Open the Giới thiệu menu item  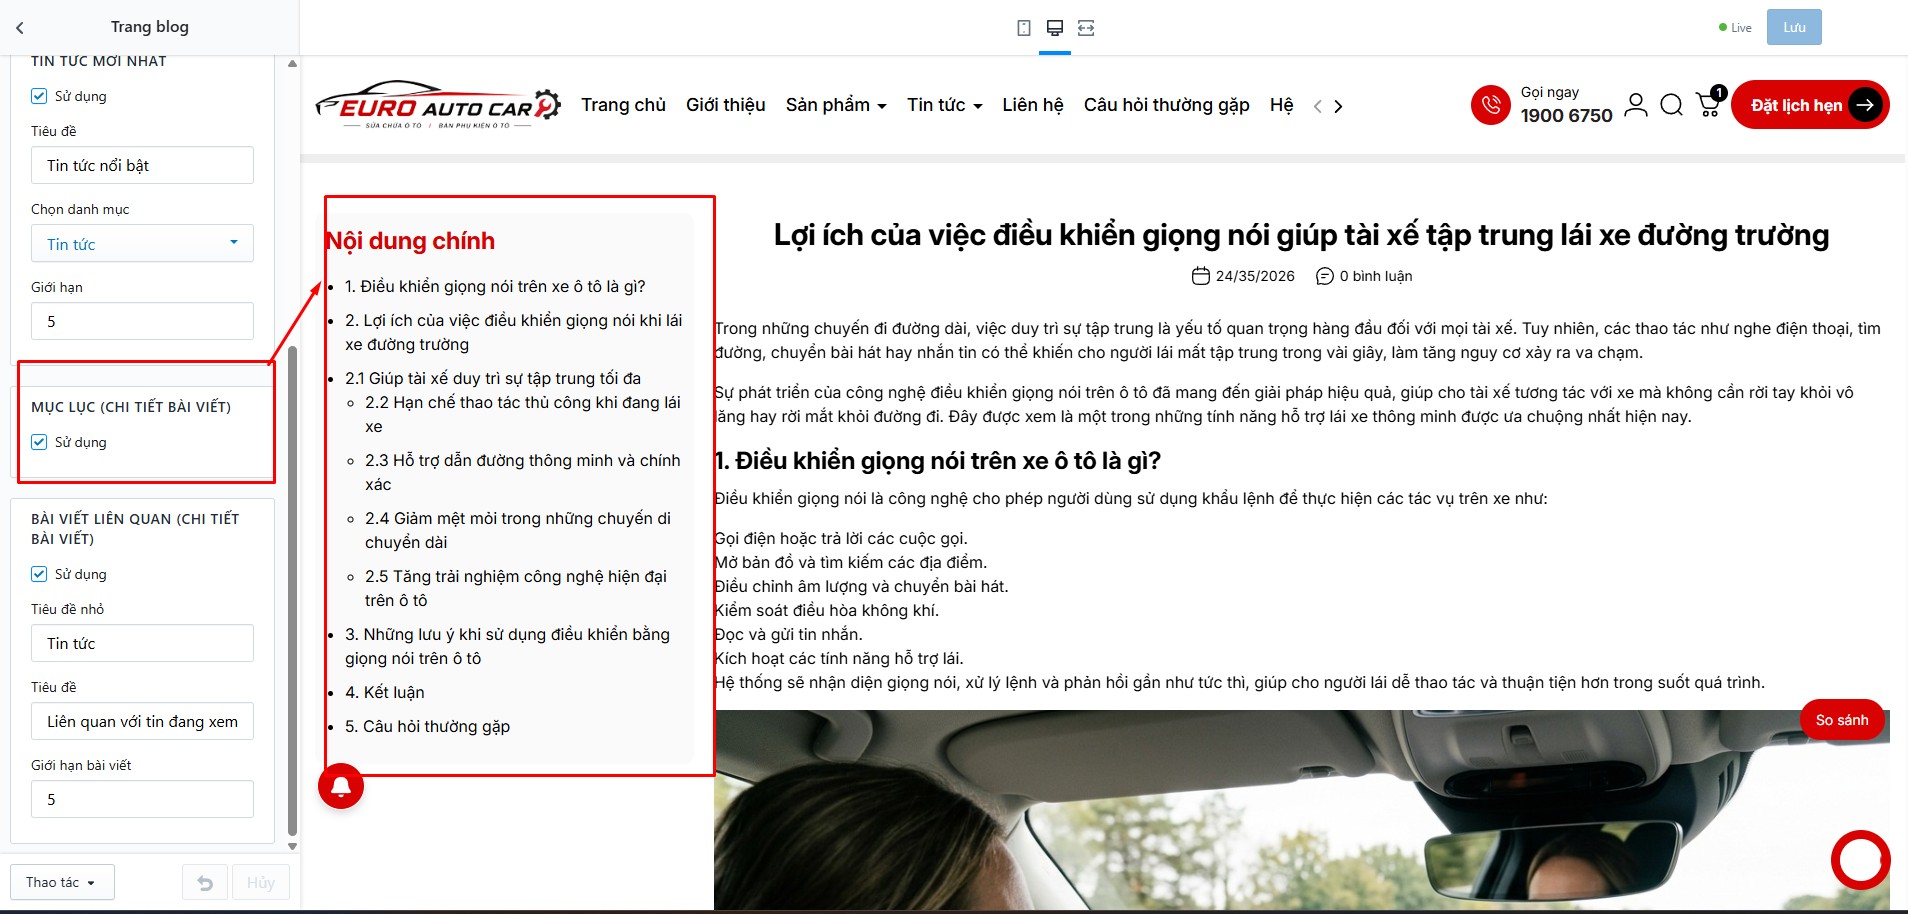click(725, 105)
